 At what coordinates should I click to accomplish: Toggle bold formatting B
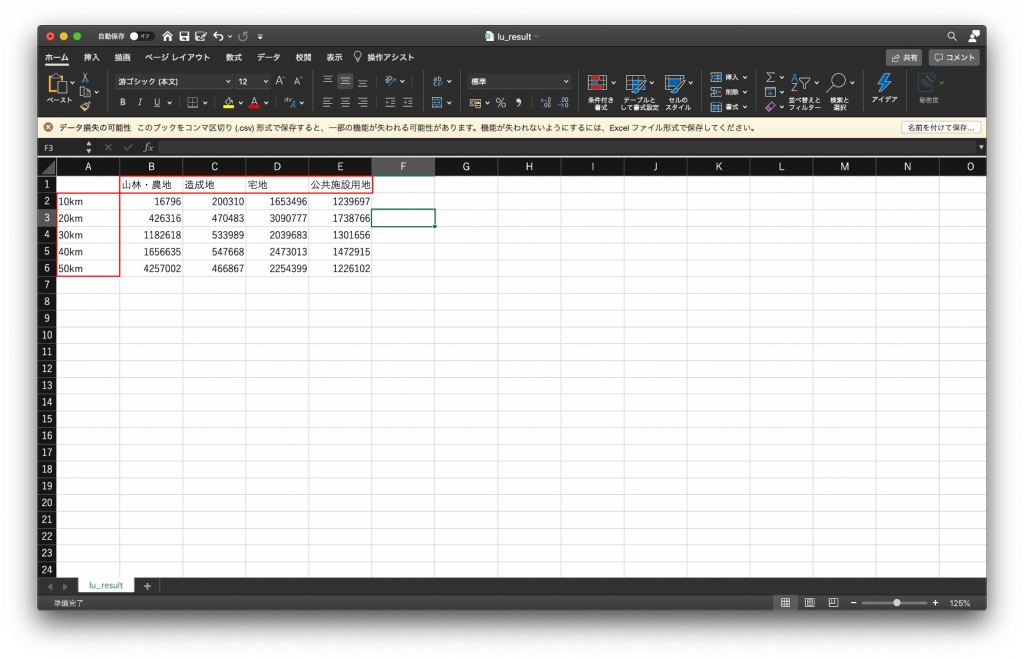click(x=123, y=102)
